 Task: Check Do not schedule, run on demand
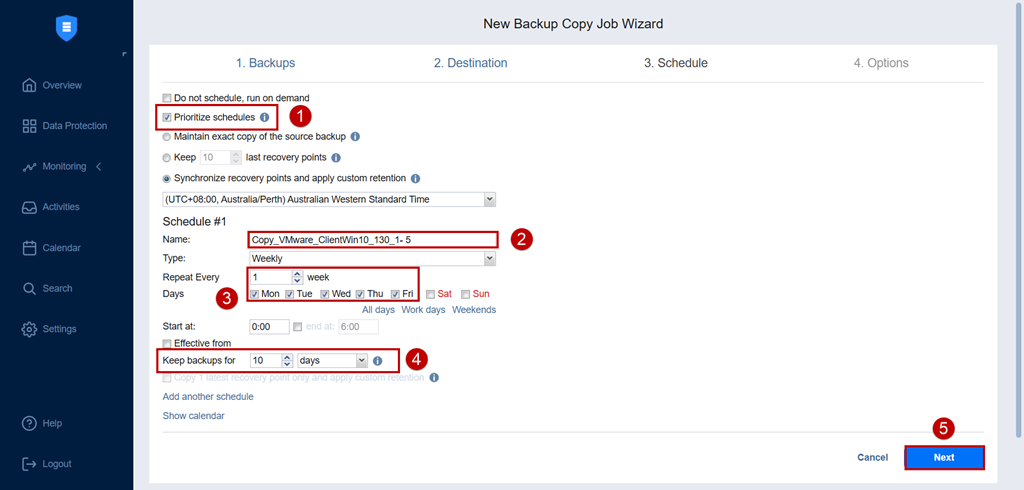(x=167, y=98)
